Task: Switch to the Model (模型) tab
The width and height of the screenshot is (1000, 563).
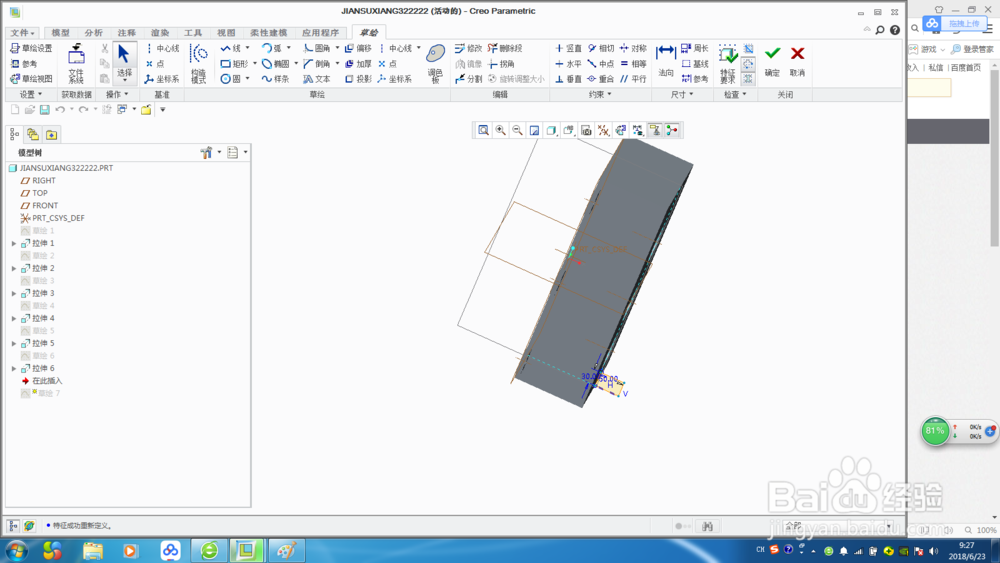Action: [x=61, y=33]
